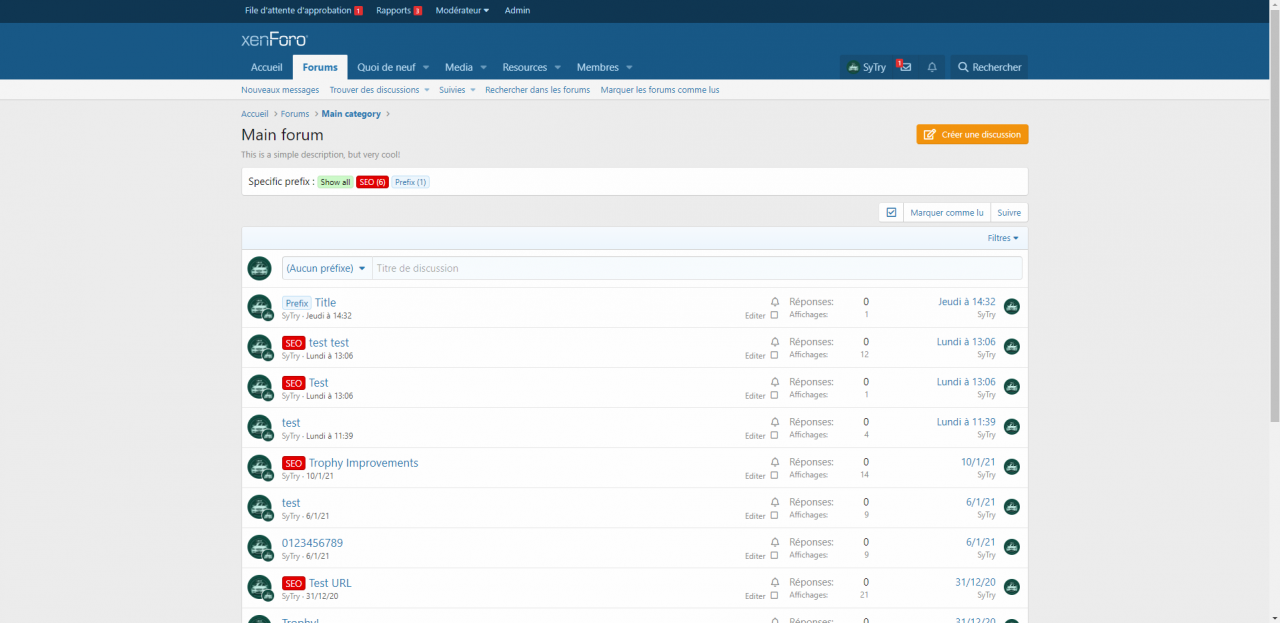
Task: Expand the Filtres dropdown
Action: [x=1002, y=238]
